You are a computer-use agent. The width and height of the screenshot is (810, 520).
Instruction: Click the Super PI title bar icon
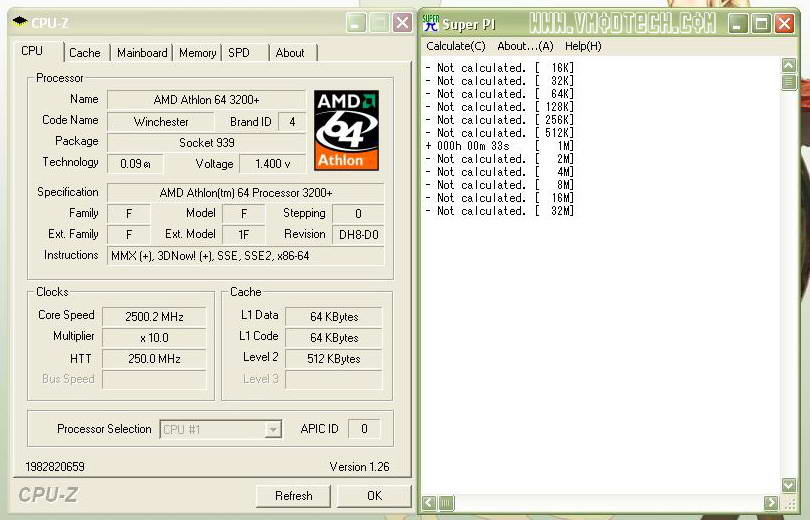click(x=430, y=23)
